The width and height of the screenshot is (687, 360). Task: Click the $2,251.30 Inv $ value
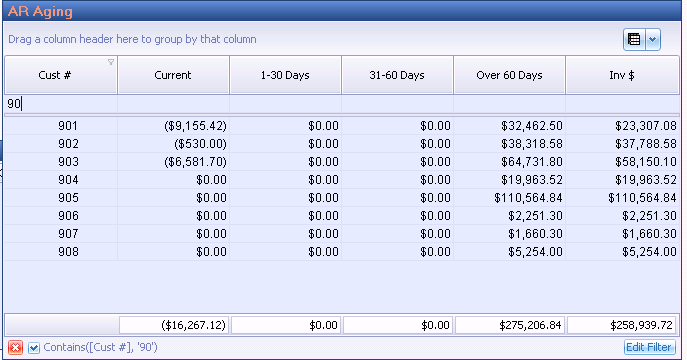tap(649, 216)
